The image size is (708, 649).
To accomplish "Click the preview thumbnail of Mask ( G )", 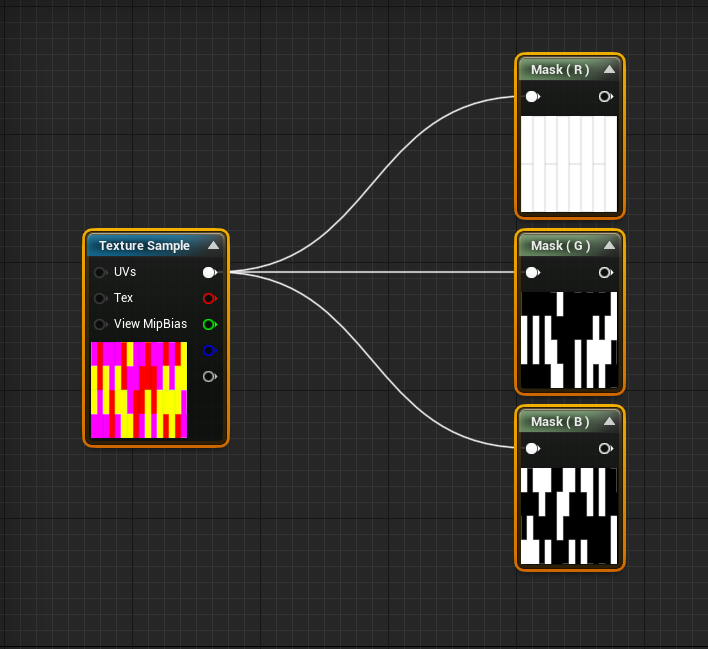I will click(x=569, y=340).
